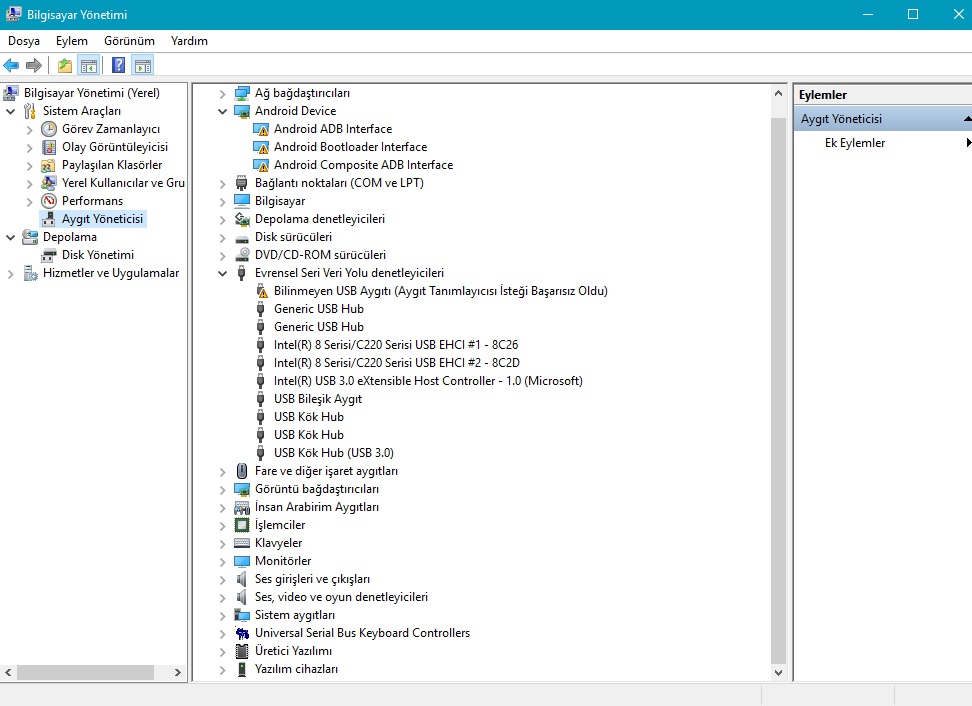Select Android ADB Interface warning device
The width and height of the screenshot is (972, 706).
pos(333,129)
